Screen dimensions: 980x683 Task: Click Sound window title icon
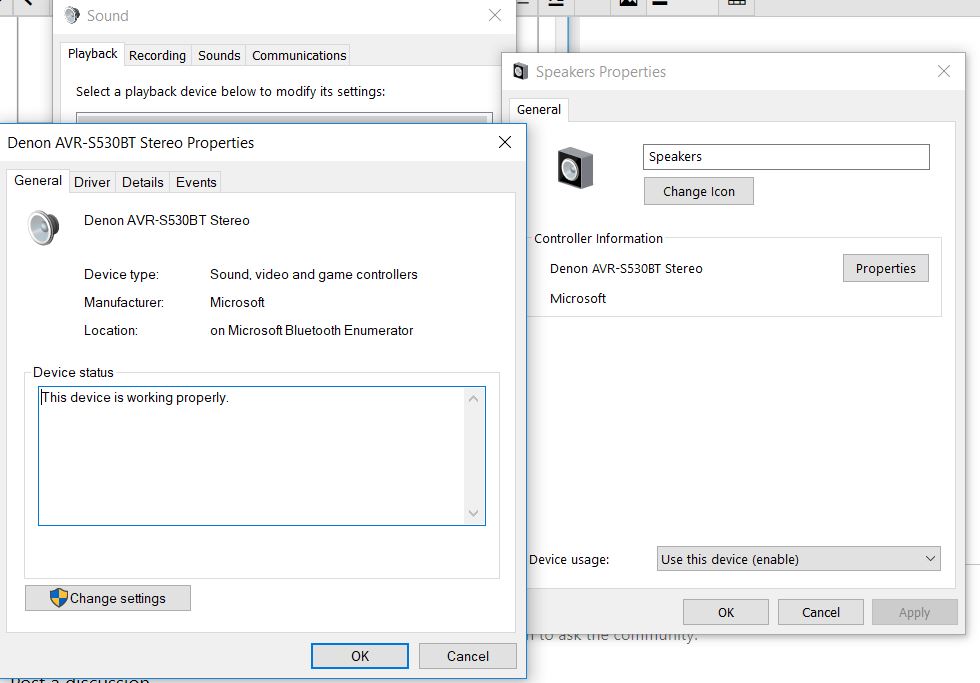(72, 15)
